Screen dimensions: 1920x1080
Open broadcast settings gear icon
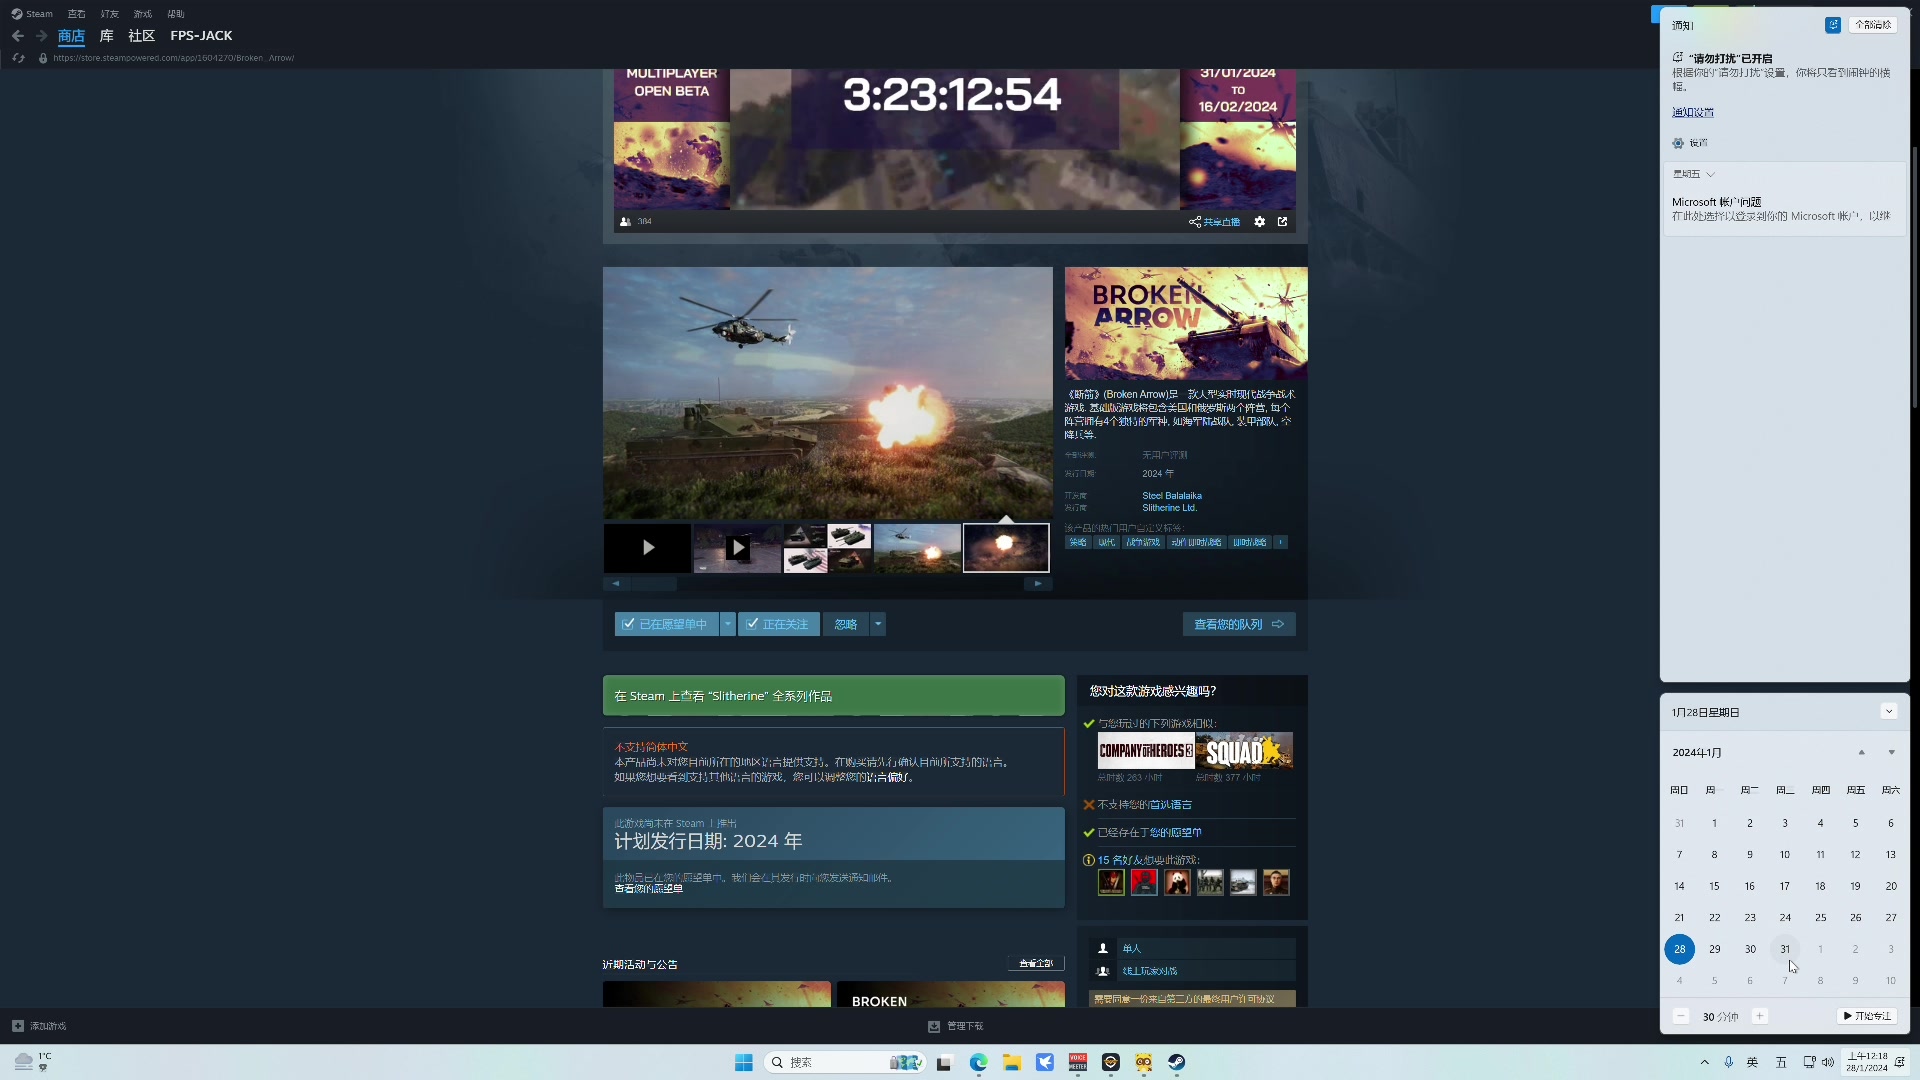[1260, 222]
